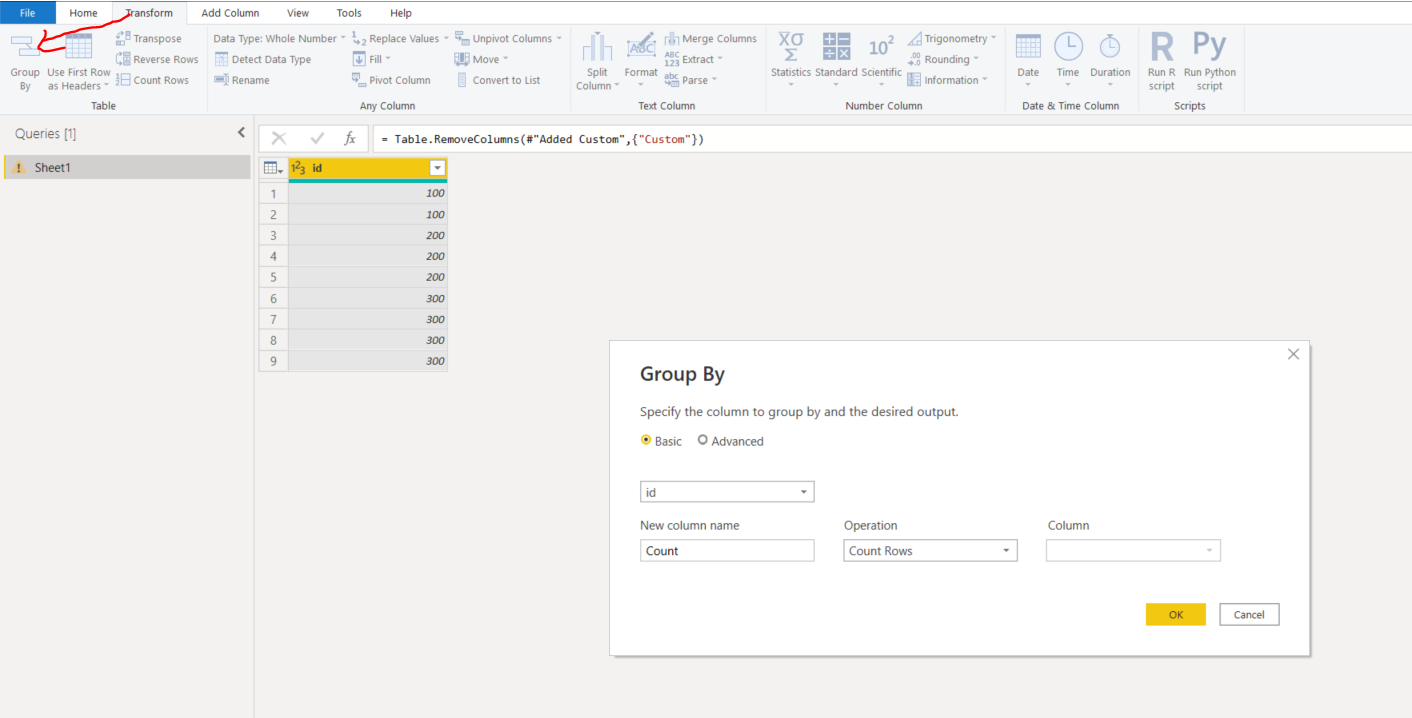The image size is (1412, 718).
Task: Click Merge Columns button
Action: [710, 38]
